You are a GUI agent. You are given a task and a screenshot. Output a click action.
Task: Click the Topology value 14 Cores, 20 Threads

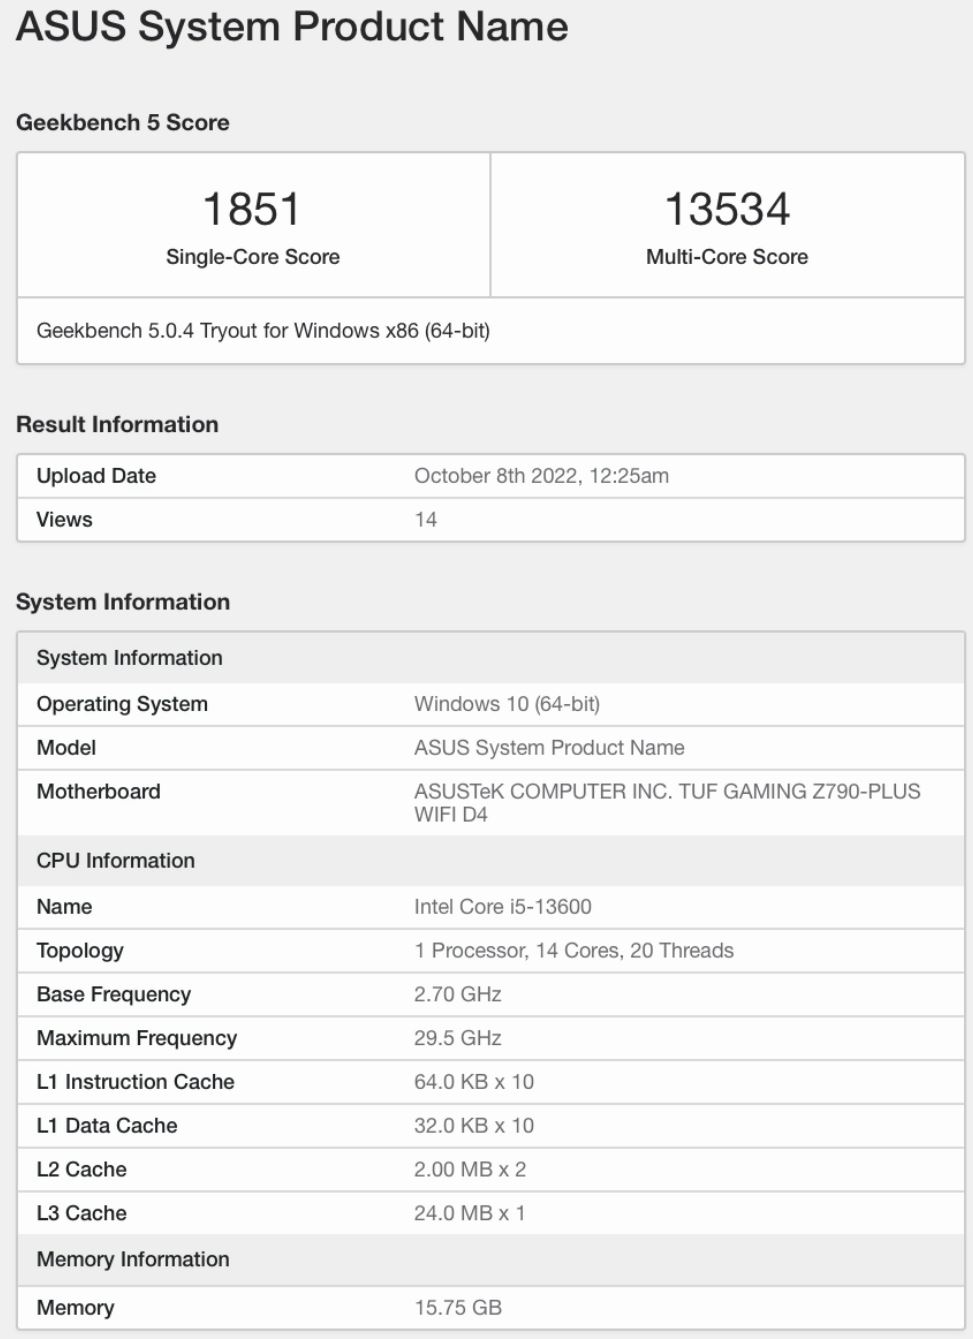pyautogui.click(x=574, y=951)
